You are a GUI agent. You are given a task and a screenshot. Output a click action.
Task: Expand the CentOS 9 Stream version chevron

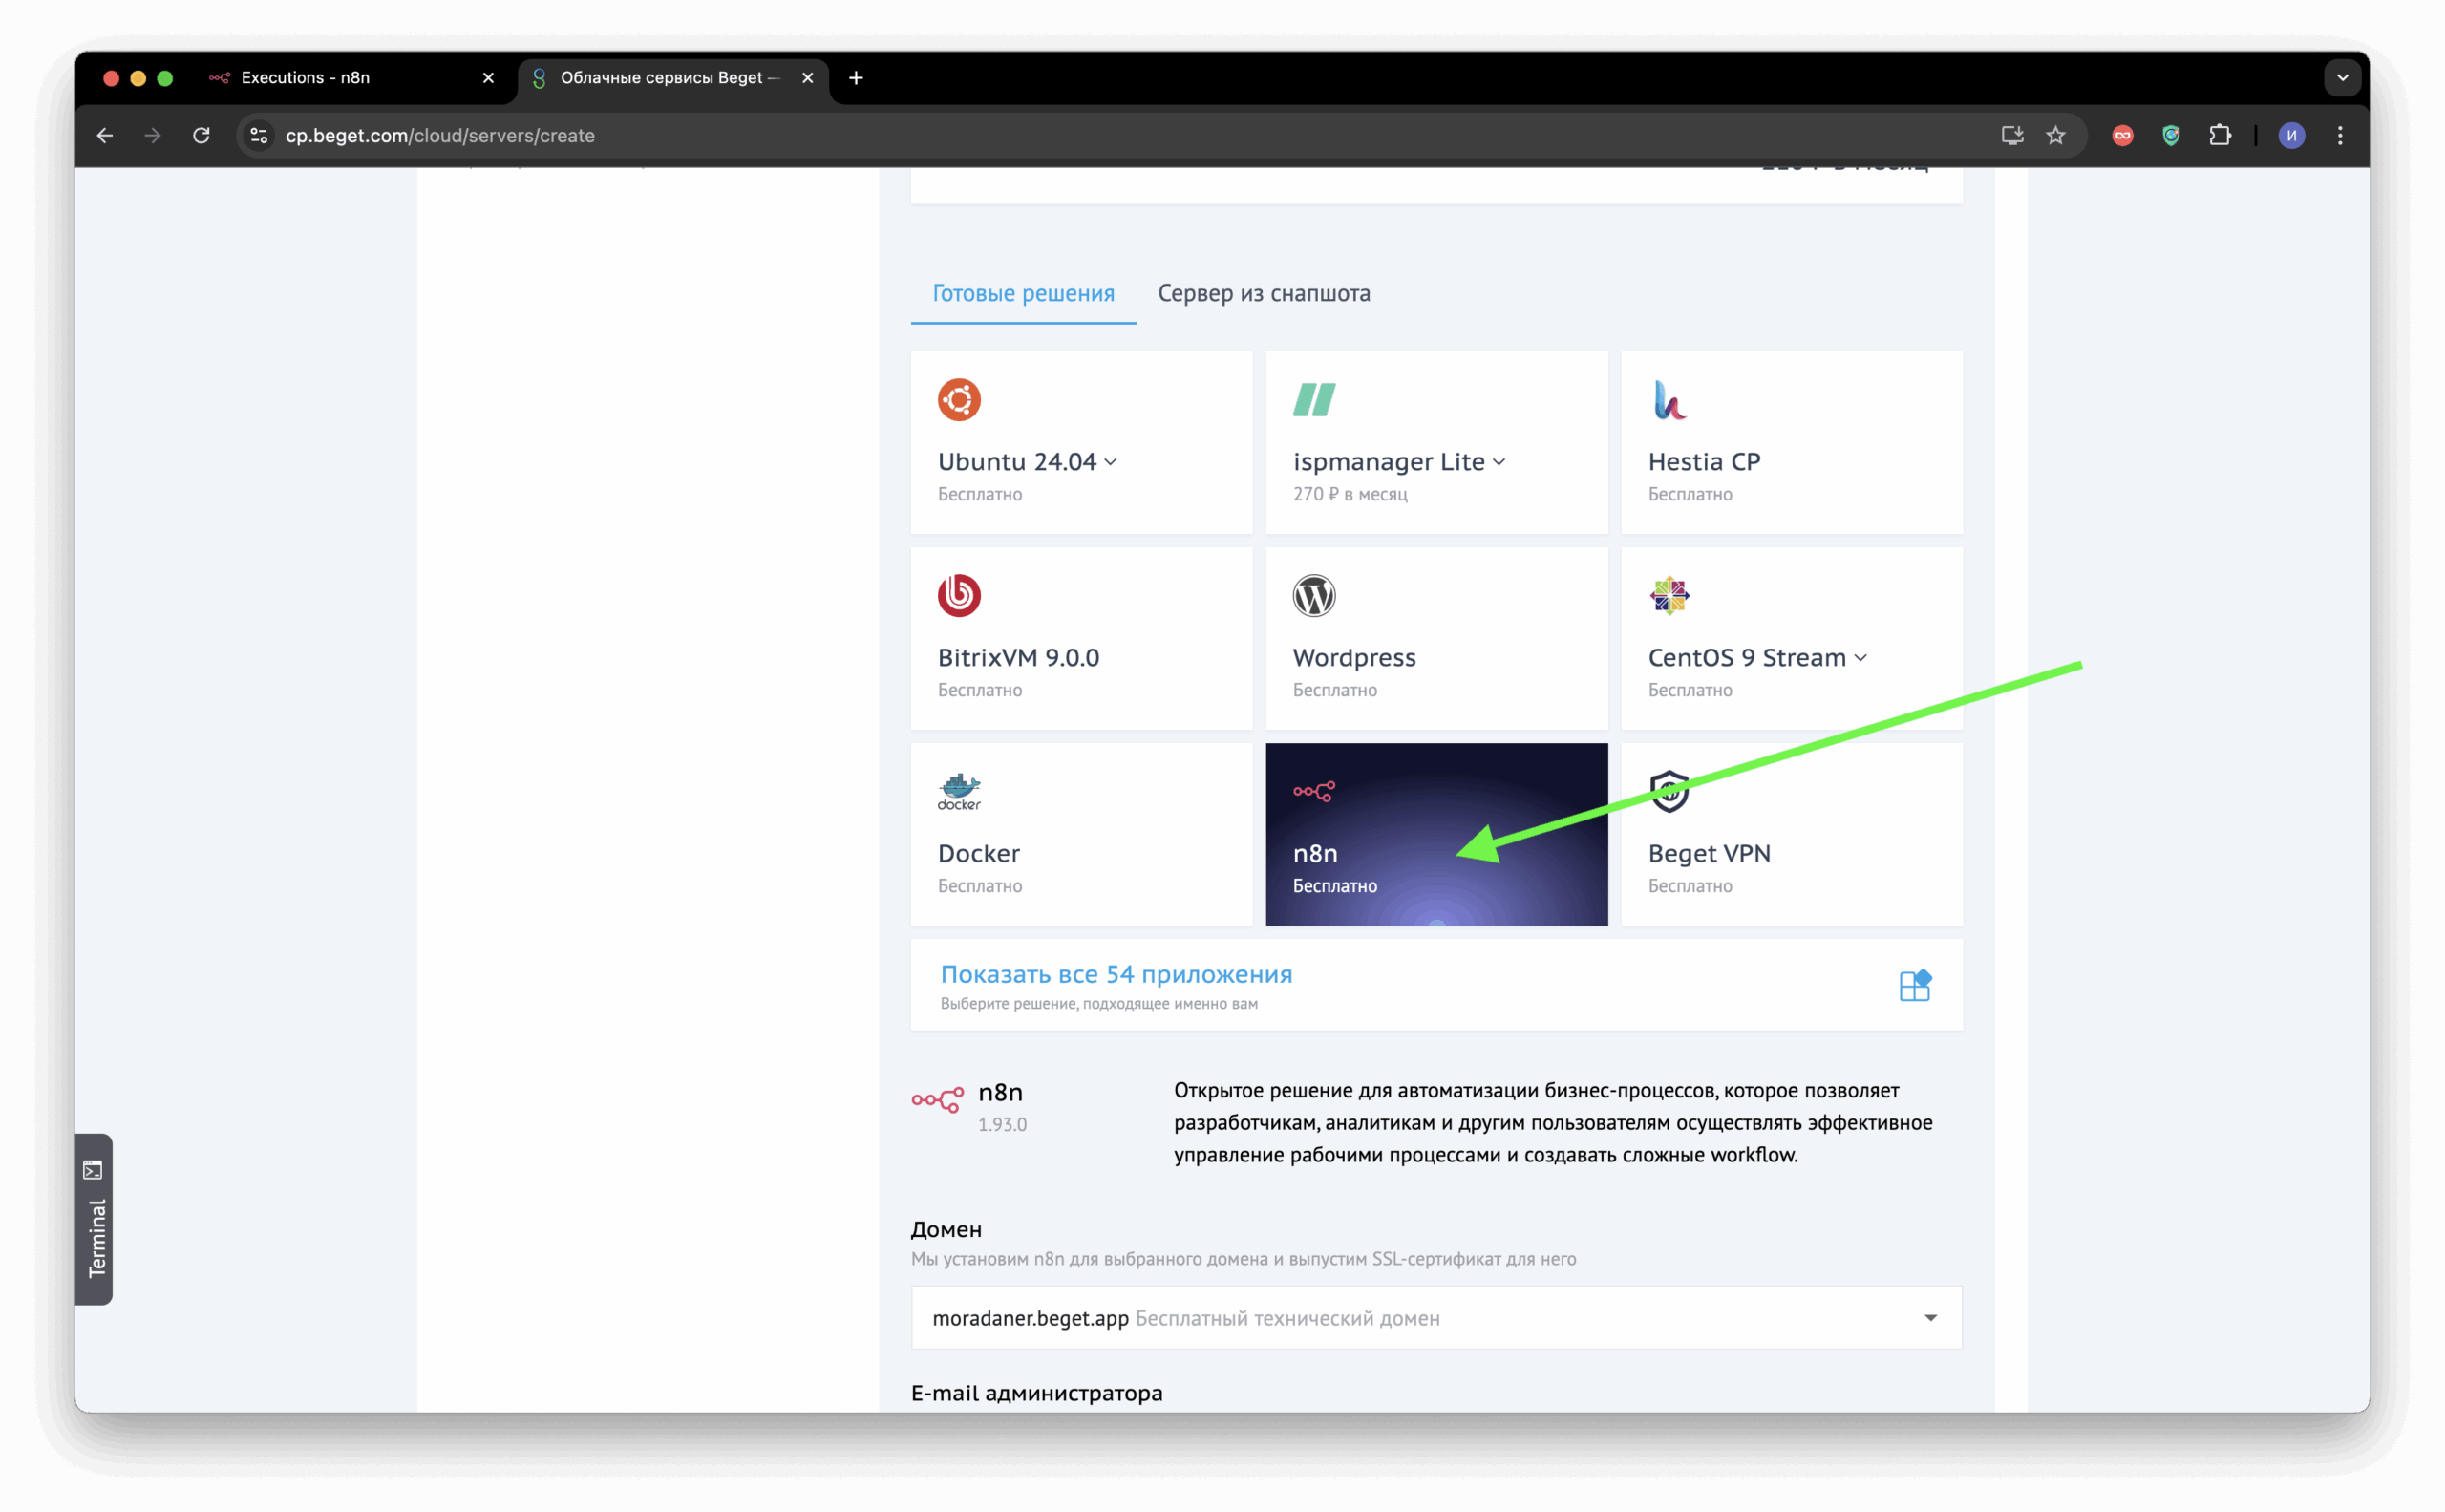coord(1860,658)
